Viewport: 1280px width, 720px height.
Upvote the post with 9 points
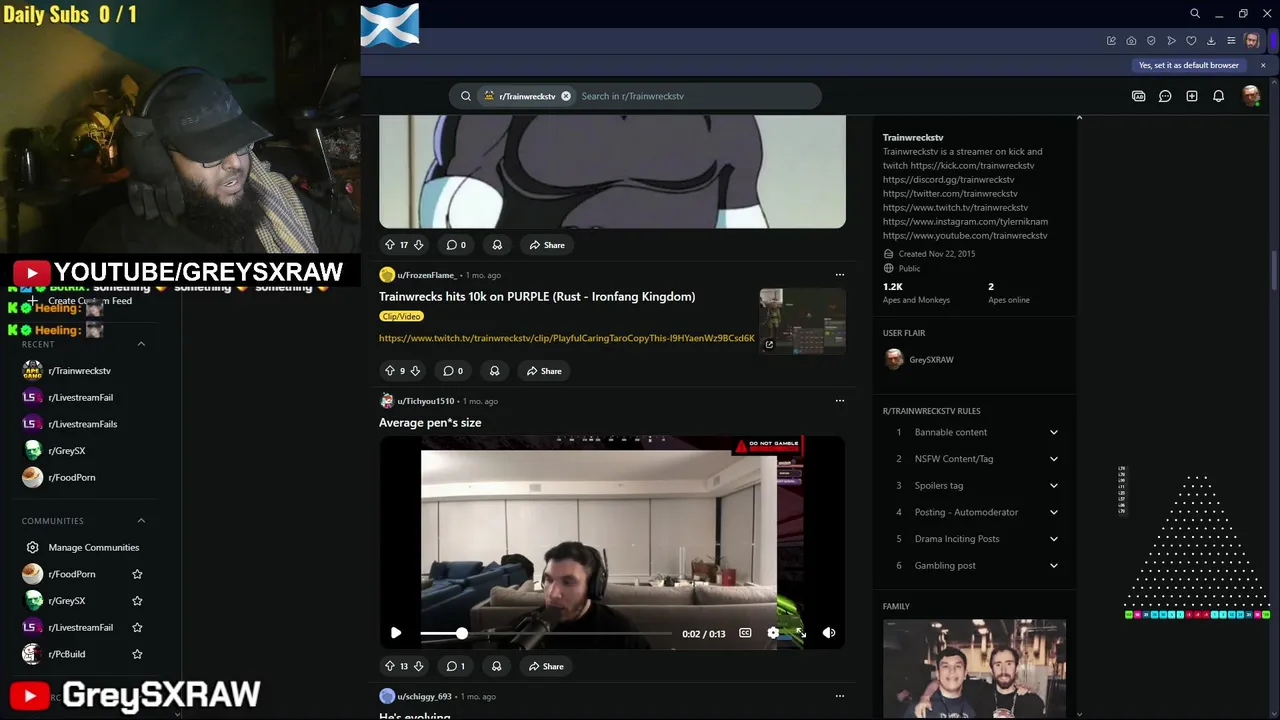(390, 371)
